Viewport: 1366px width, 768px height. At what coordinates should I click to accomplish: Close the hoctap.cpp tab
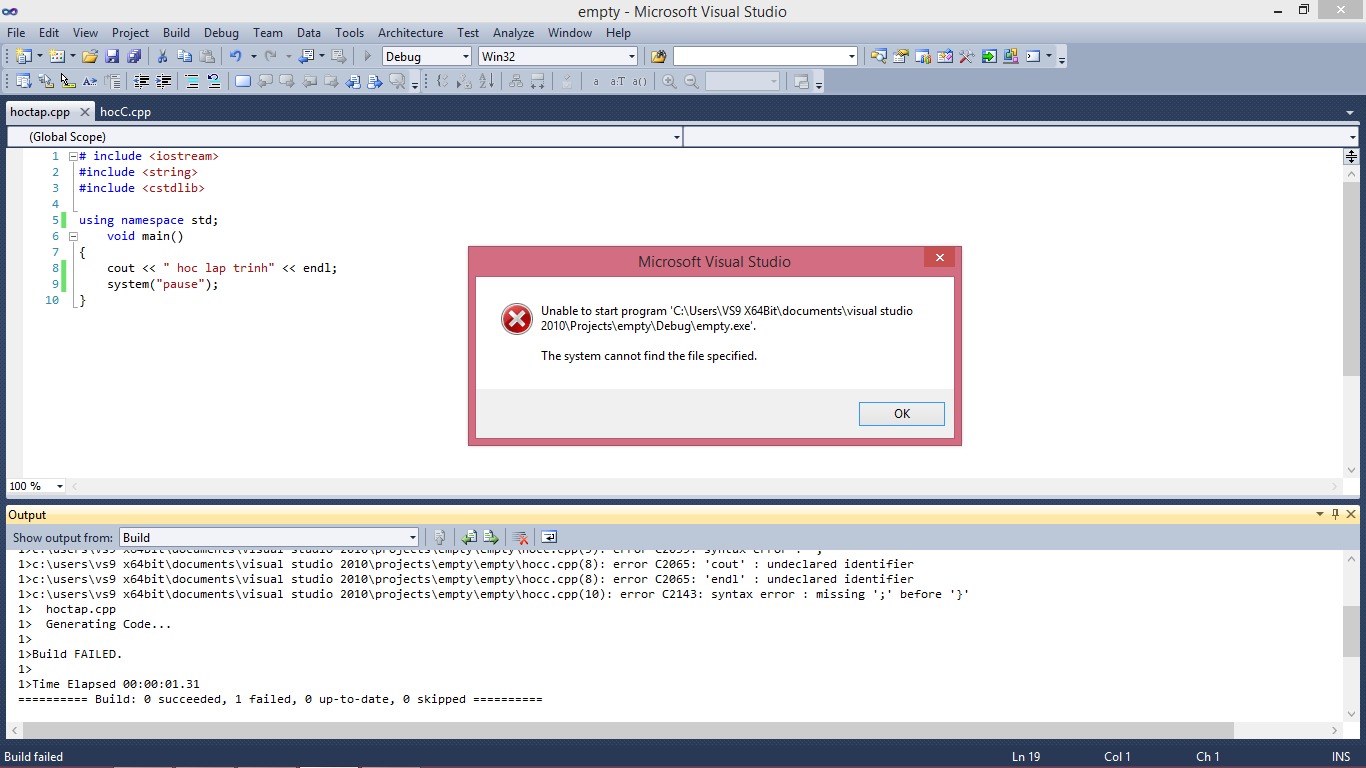[x=85, y=112]
